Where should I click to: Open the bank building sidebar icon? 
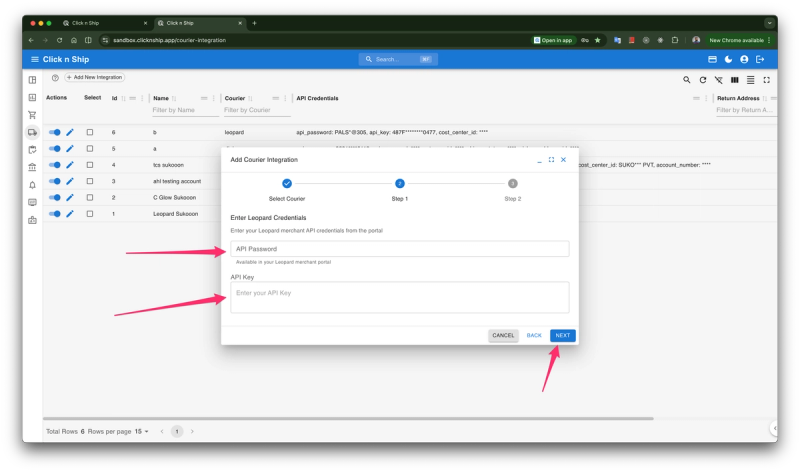pos(33,167)
